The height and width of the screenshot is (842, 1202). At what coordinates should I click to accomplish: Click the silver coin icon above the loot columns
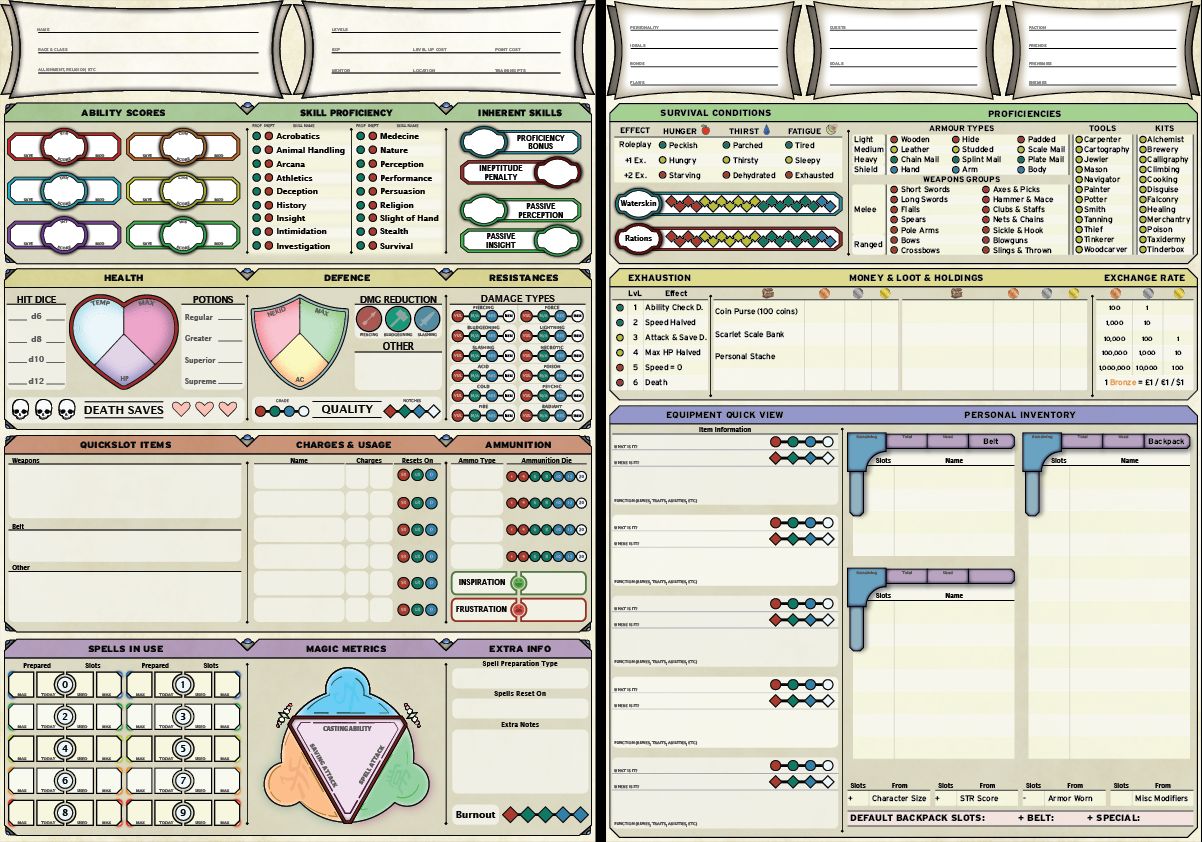[x=857, y=292]
